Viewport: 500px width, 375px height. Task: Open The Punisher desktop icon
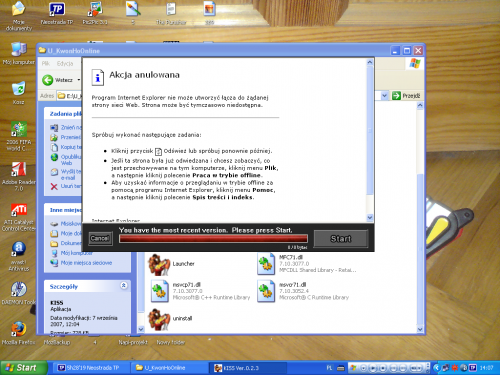point(171,13)
